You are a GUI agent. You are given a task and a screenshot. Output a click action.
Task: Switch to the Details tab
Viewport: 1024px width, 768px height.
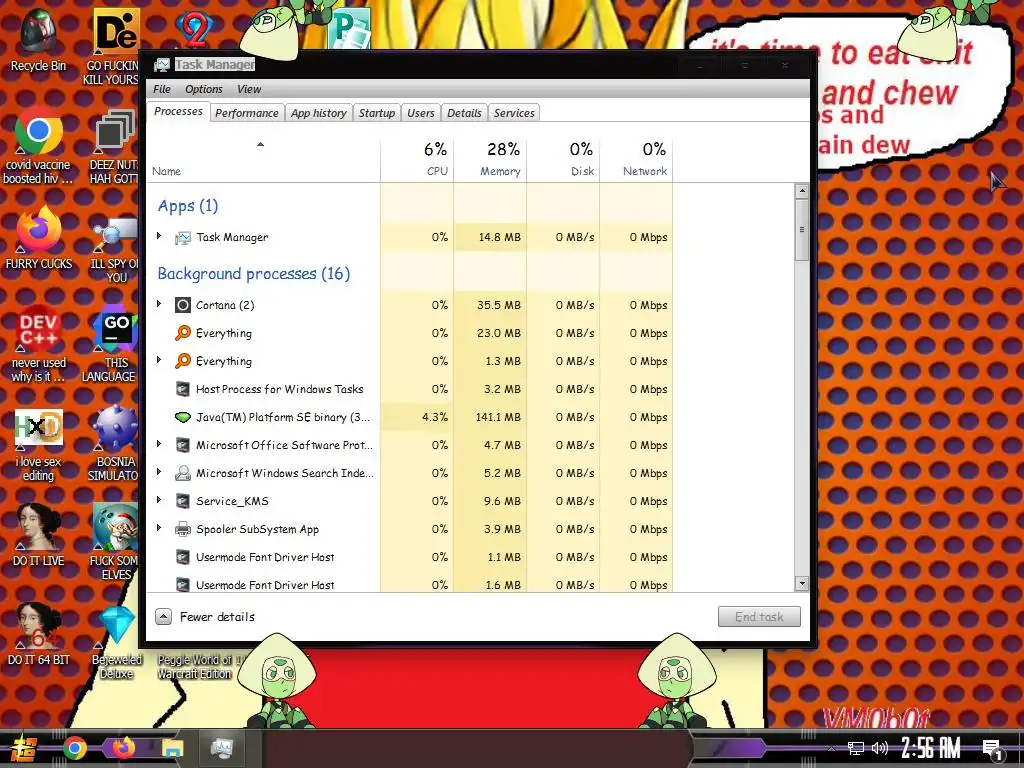pos(464,113)
